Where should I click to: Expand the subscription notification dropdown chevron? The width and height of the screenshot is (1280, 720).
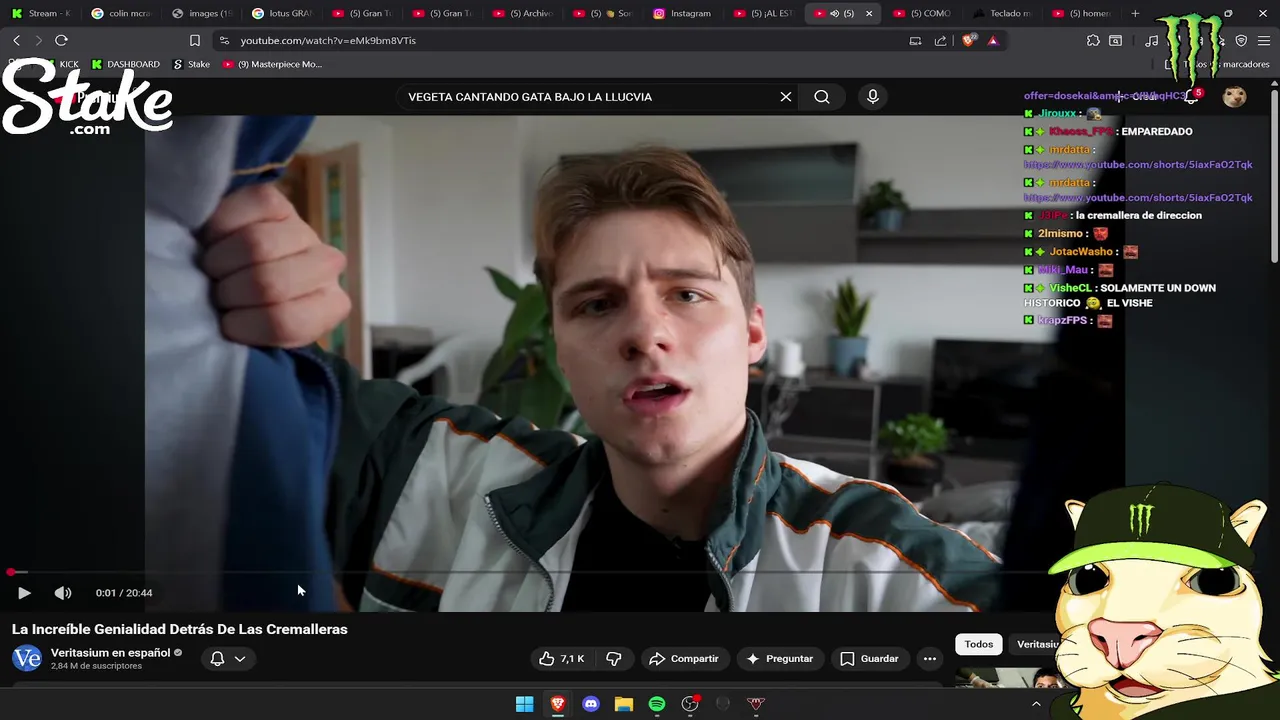pyautogui.click(x=240, y=659)
